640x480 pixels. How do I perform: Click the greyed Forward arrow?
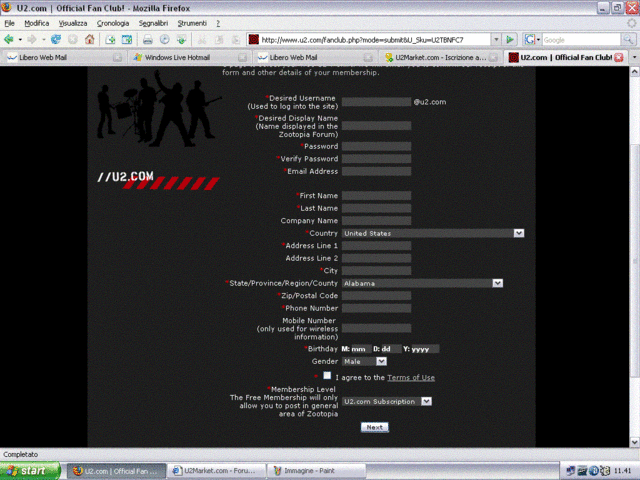(32, 40)
